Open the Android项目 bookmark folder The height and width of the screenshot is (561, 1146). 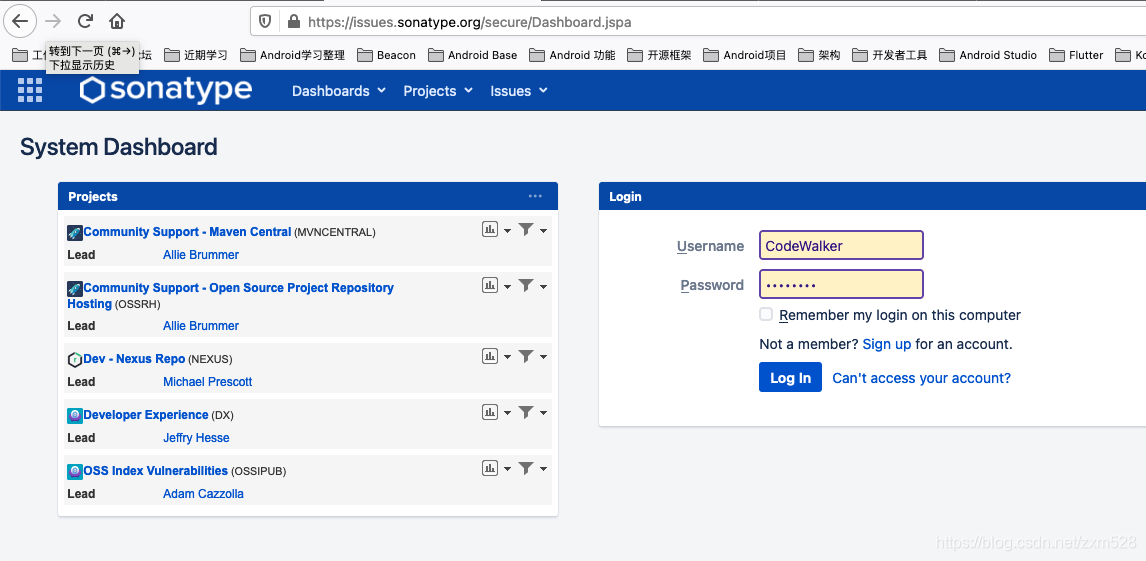(x=745, y=55)
